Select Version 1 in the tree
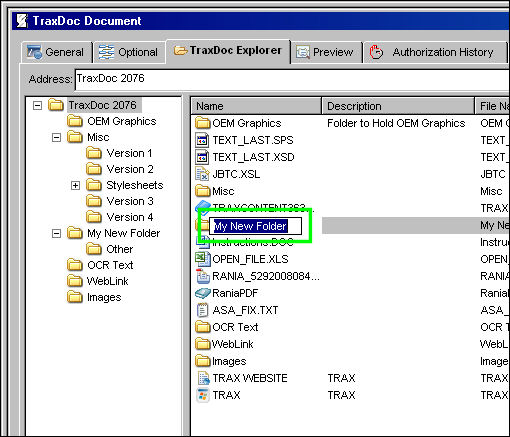Viewport: 510px width, 437px height. [x=129, y=153]
